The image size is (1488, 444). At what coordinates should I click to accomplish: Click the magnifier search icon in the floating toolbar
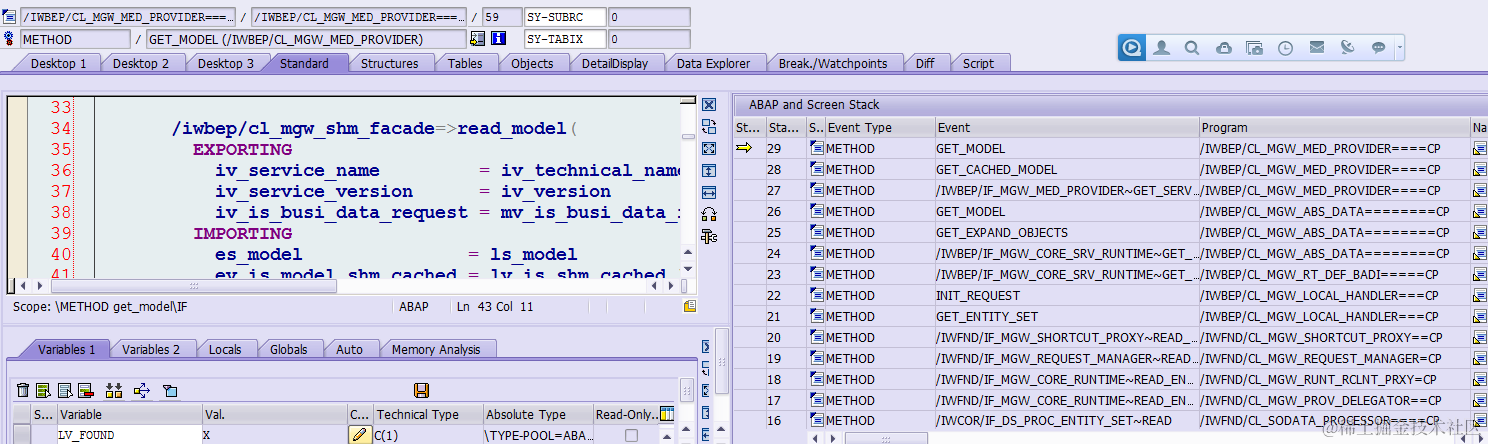(1192, 47)
